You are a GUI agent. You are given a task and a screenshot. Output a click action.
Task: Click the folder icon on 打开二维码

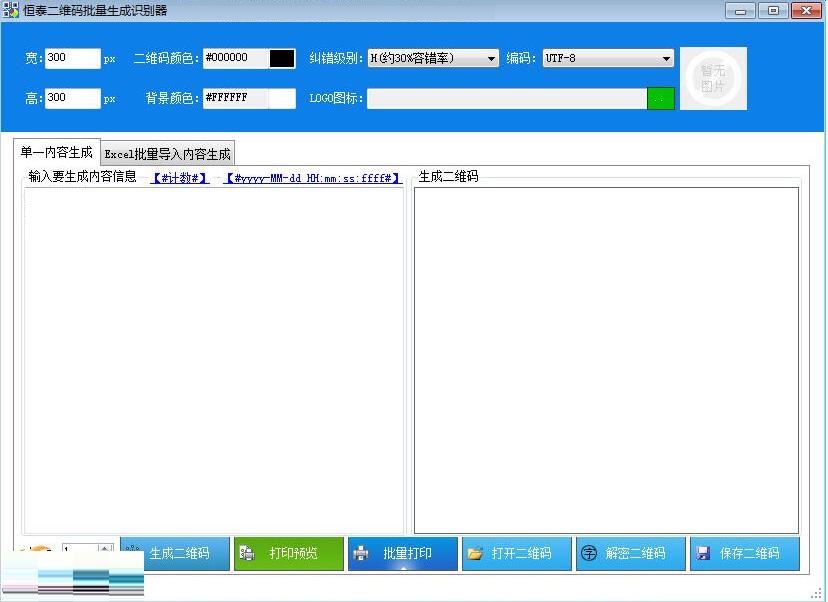[475, 553]
